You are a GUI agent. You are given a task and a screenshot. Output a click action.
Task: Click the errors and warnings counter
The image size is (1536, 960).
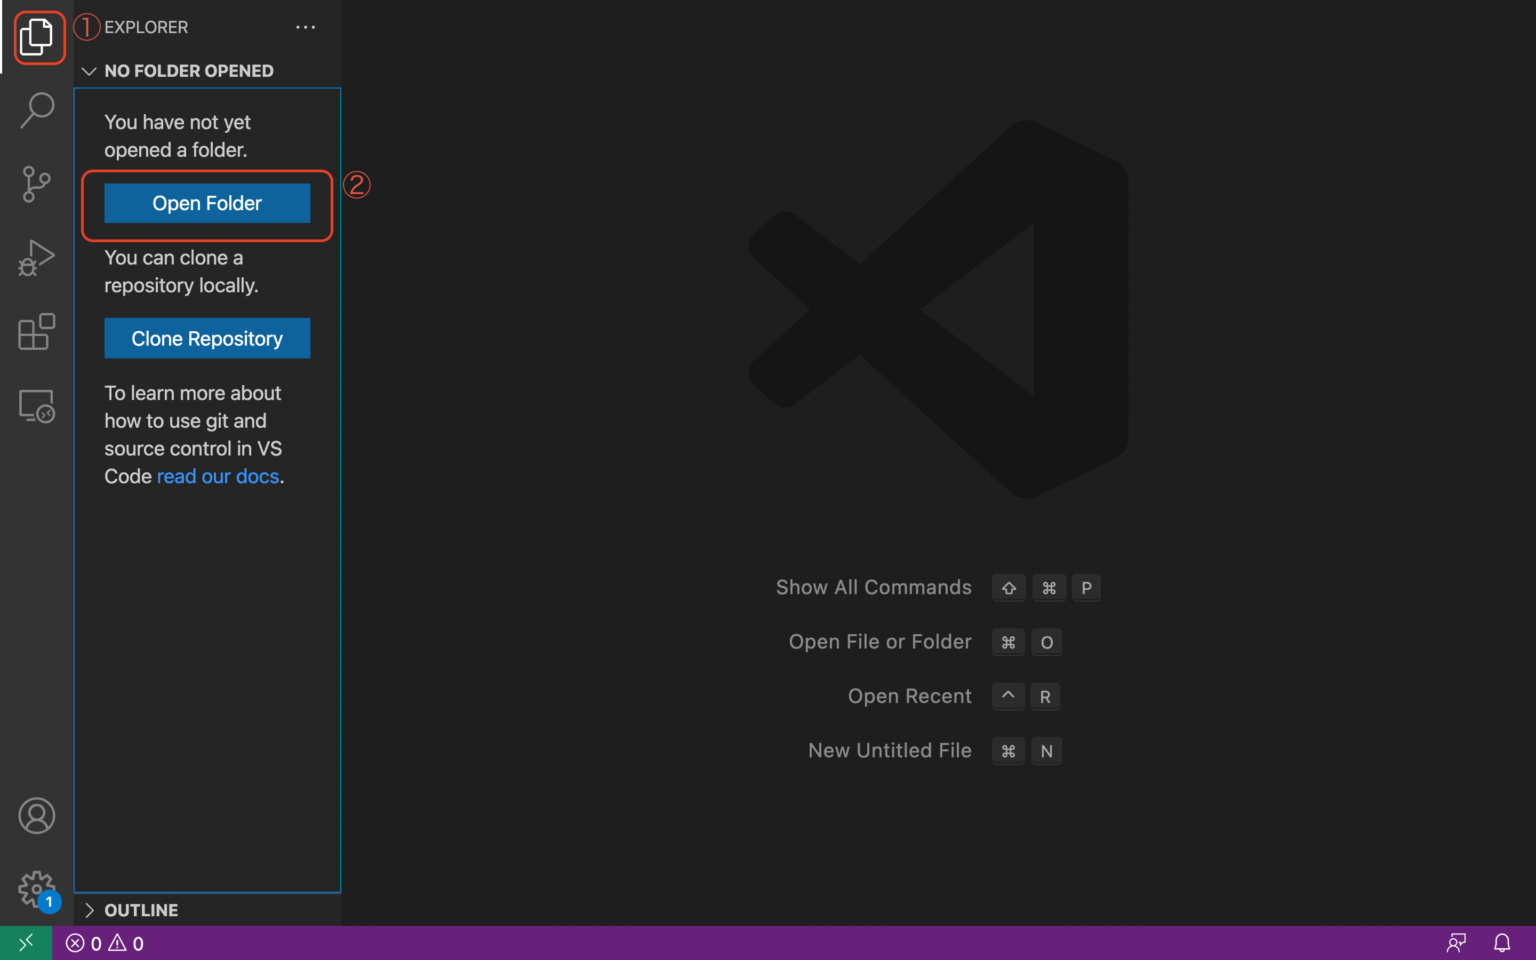click(x=103, y=942)
